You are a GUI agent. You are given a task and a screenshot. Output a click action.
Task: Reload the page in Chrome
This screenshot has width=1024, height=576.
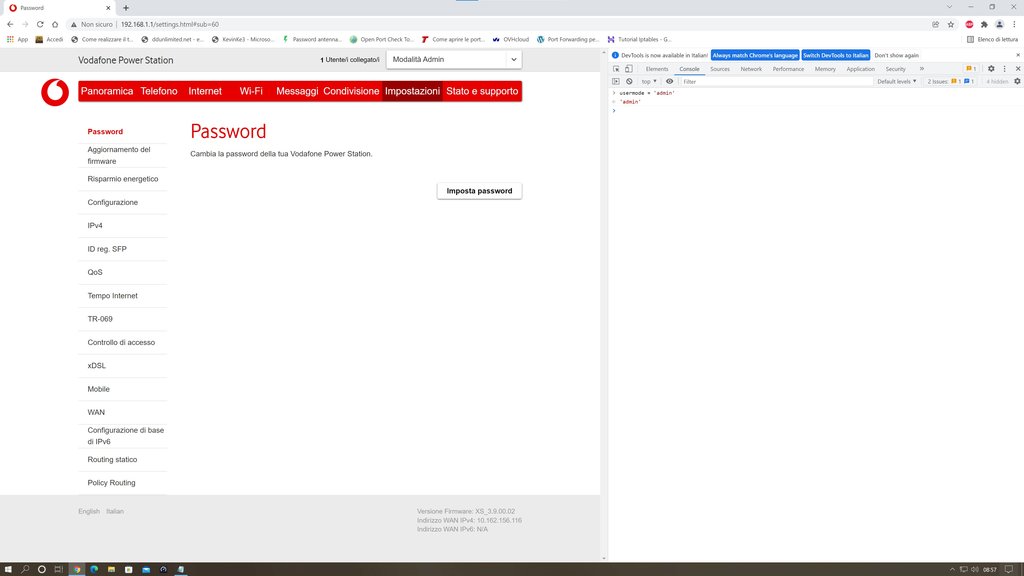[40, 24]
